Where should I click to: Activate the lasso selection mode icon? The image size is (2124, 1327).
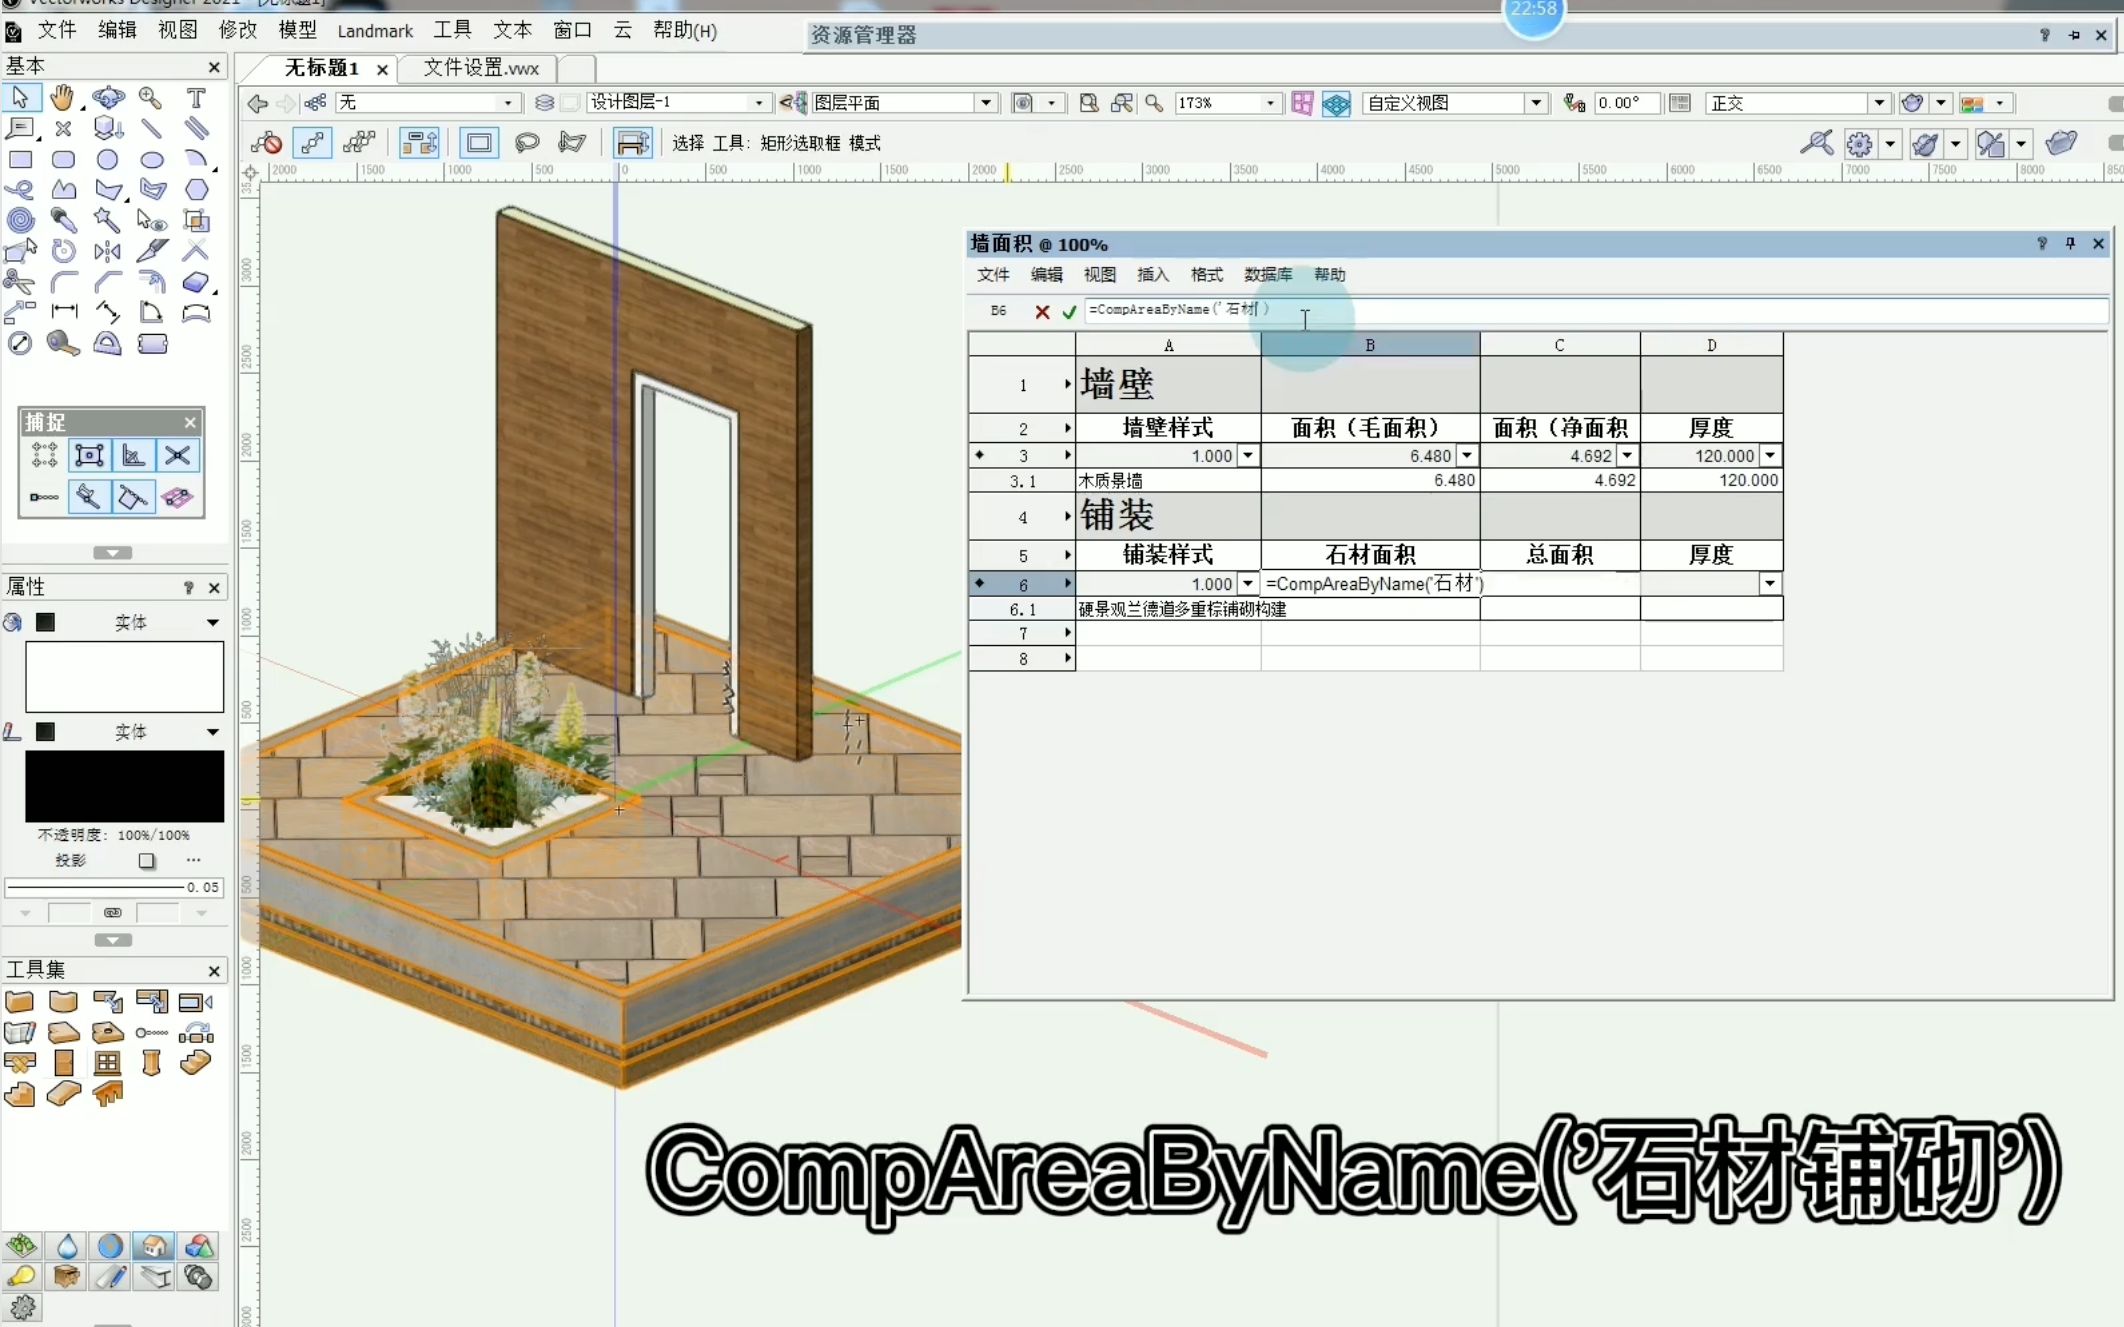(x=527, y=143)
